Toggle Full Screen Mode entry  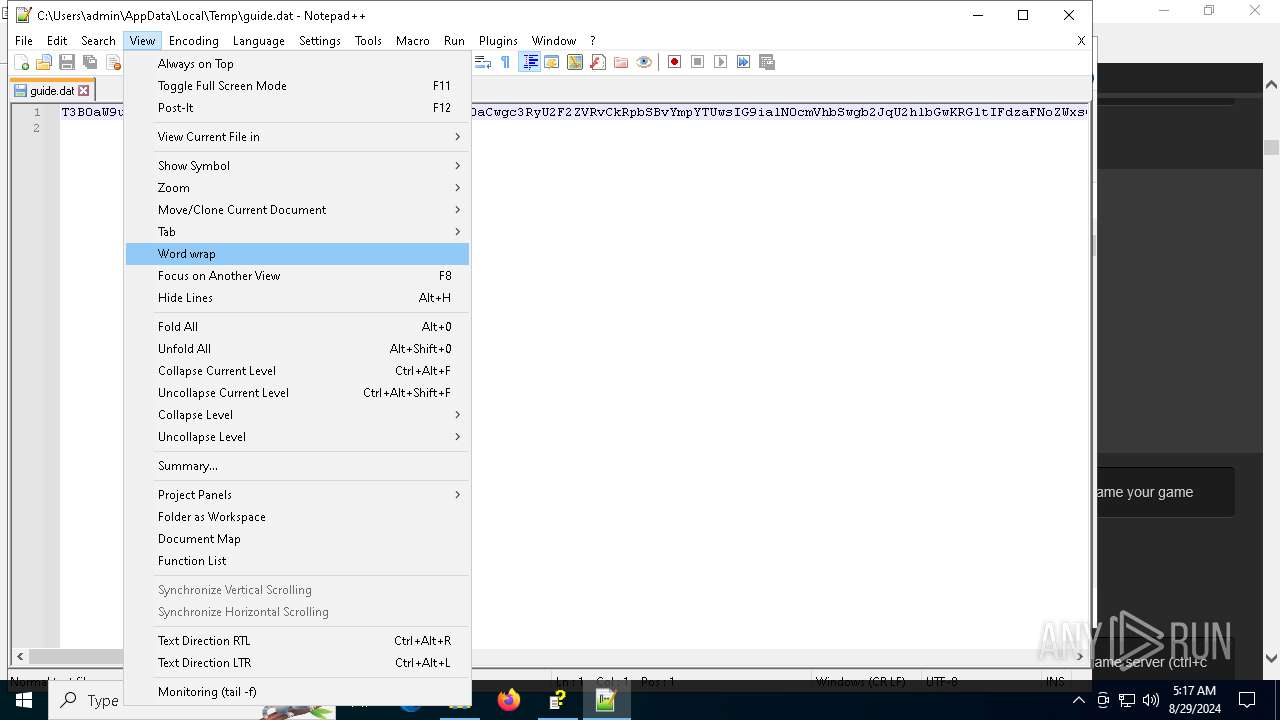297,86
